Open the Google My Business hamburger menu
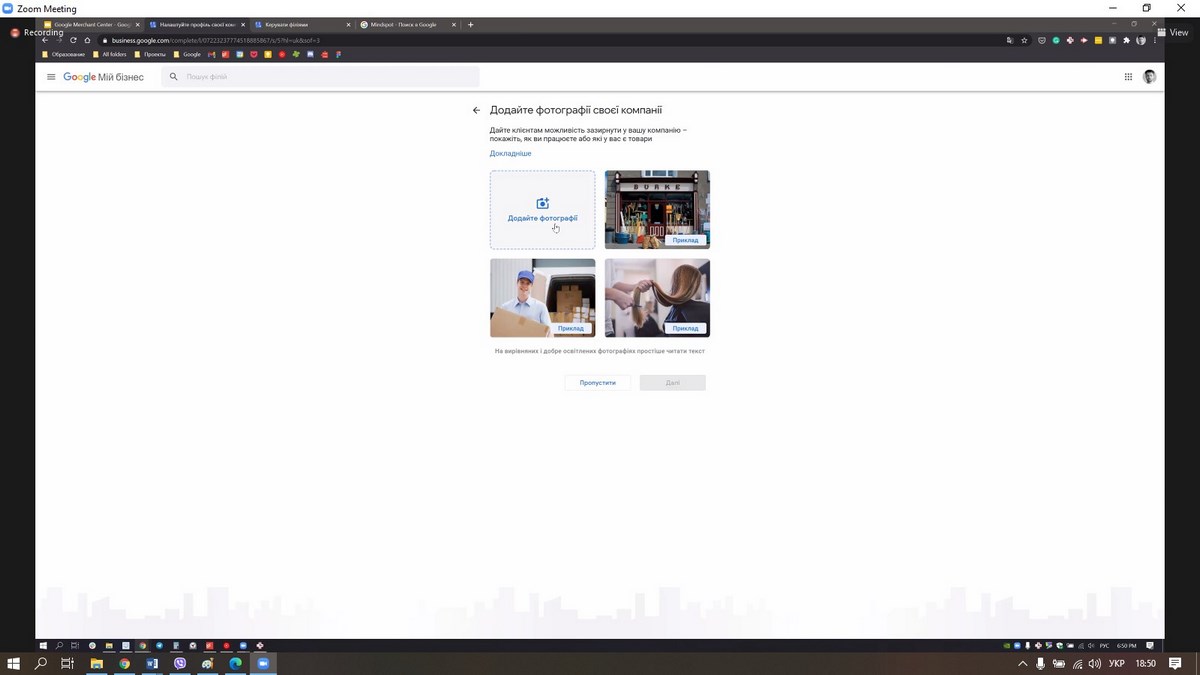The height and width of the screenshot is (675, 1200). pyautogui.click(x=51, y=77)
